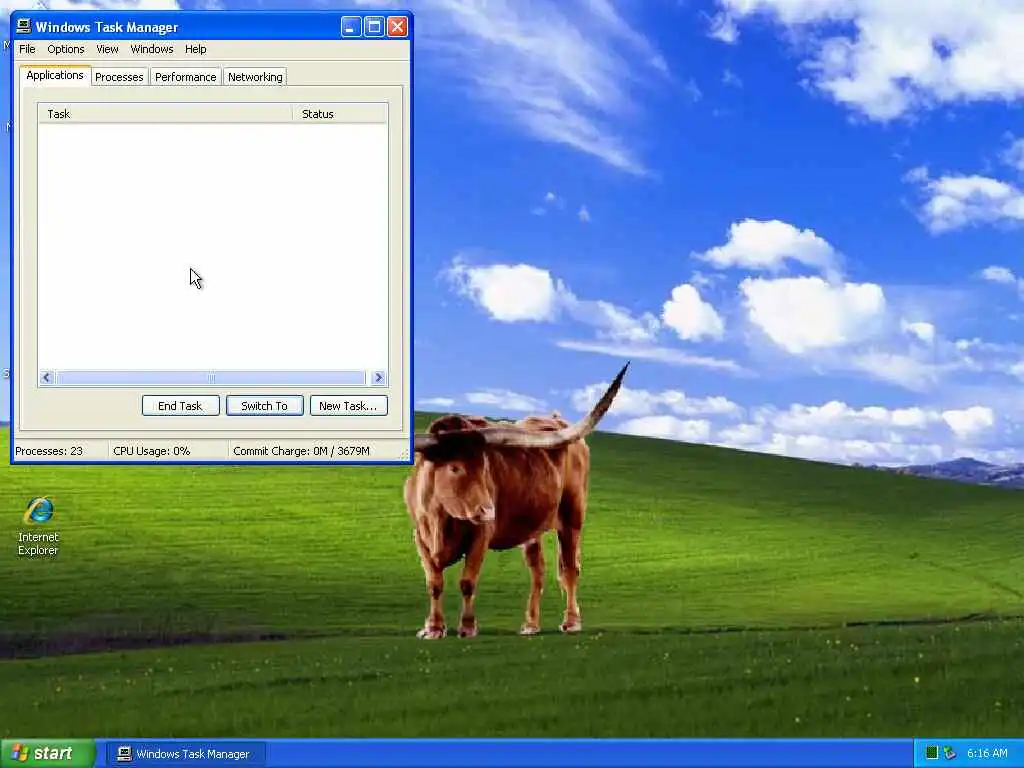Open the File menu

click(27, 49)
